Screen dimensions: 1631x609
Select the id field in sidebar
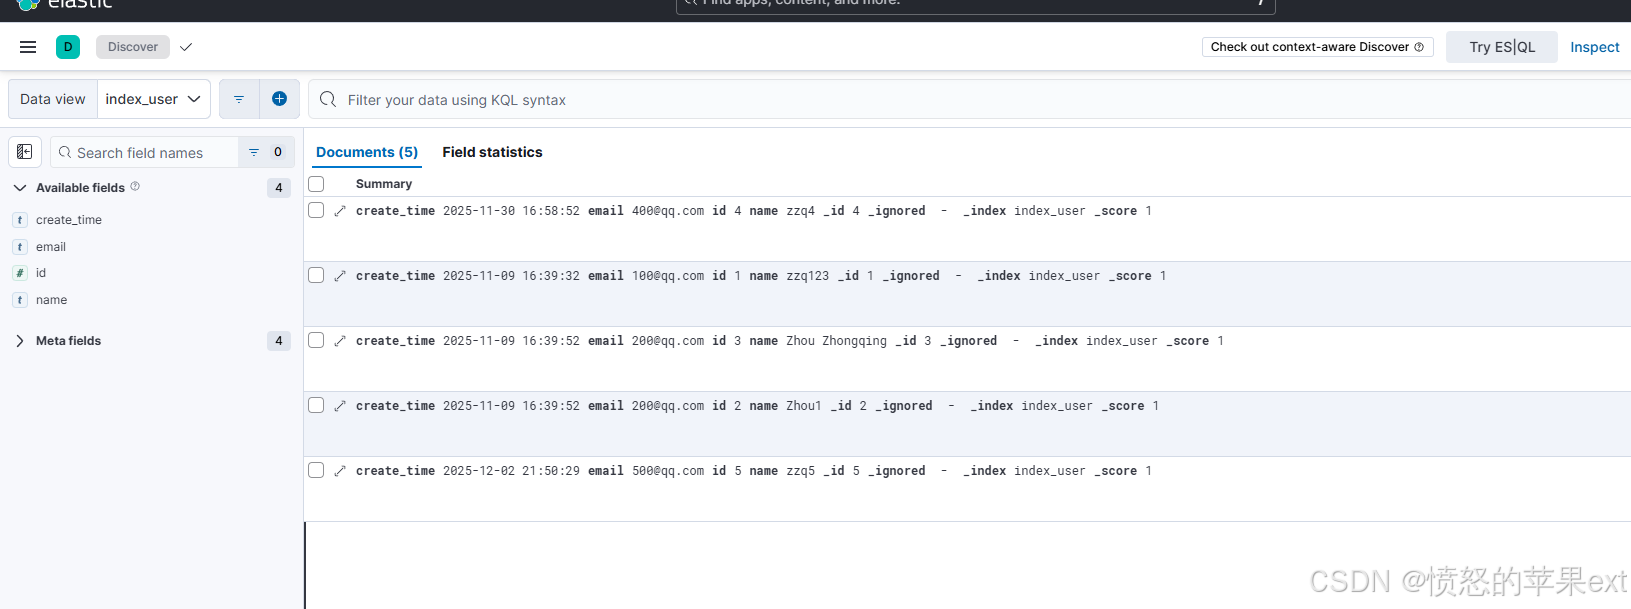[41, 273]
